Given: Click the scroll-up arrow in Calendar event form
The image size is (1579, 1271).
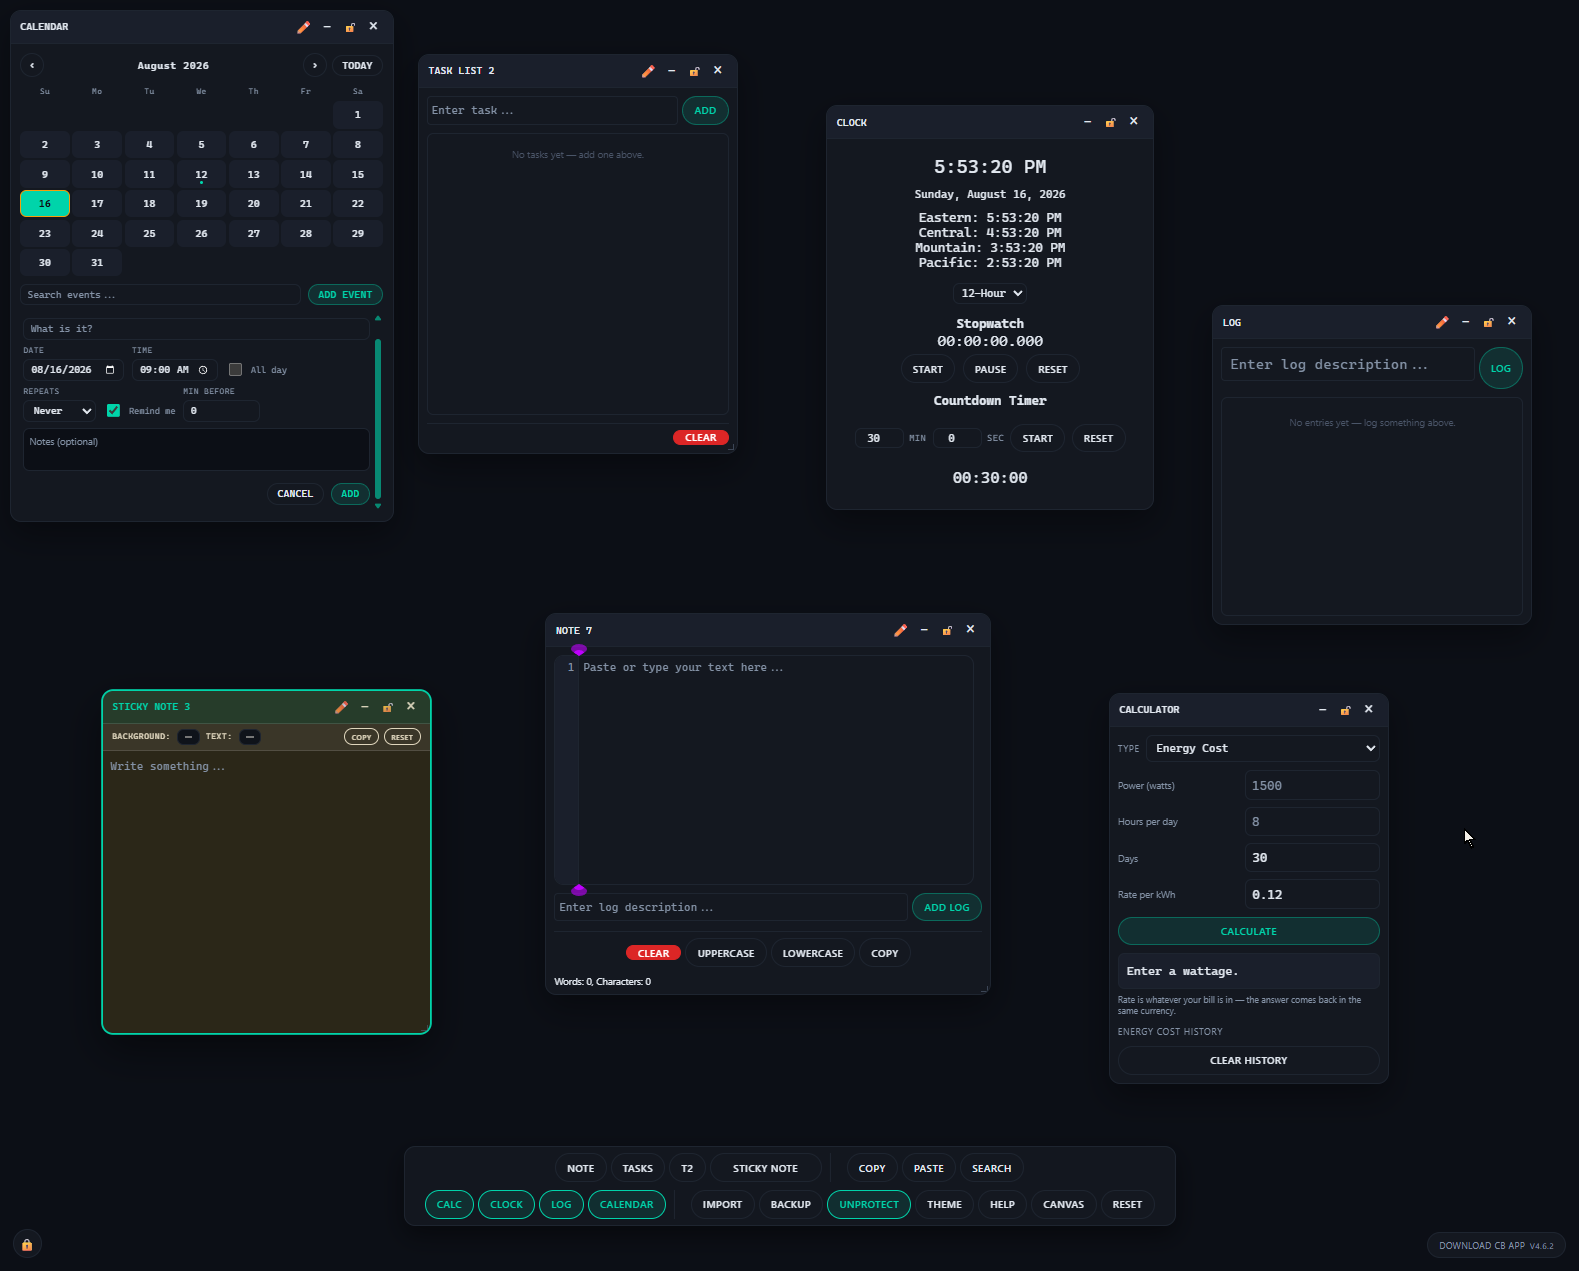Looking at the screenshot, I should tap(378, 318).
